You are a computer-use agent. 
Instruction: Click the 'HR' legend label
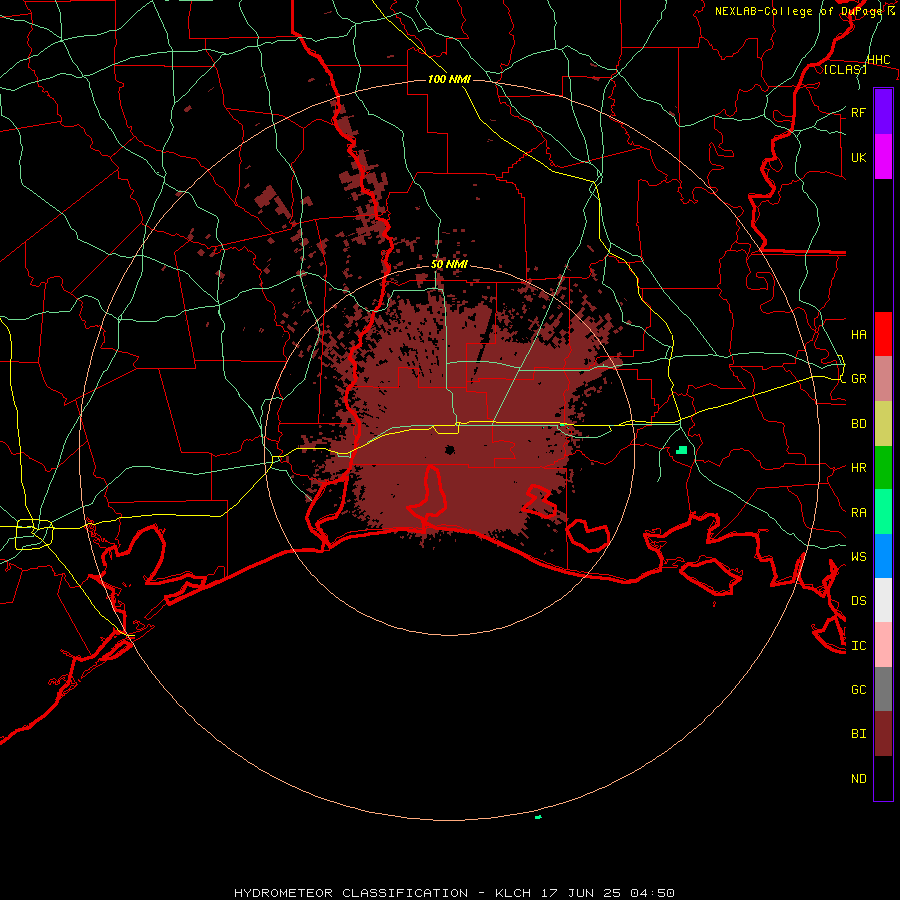coord(858,468)
